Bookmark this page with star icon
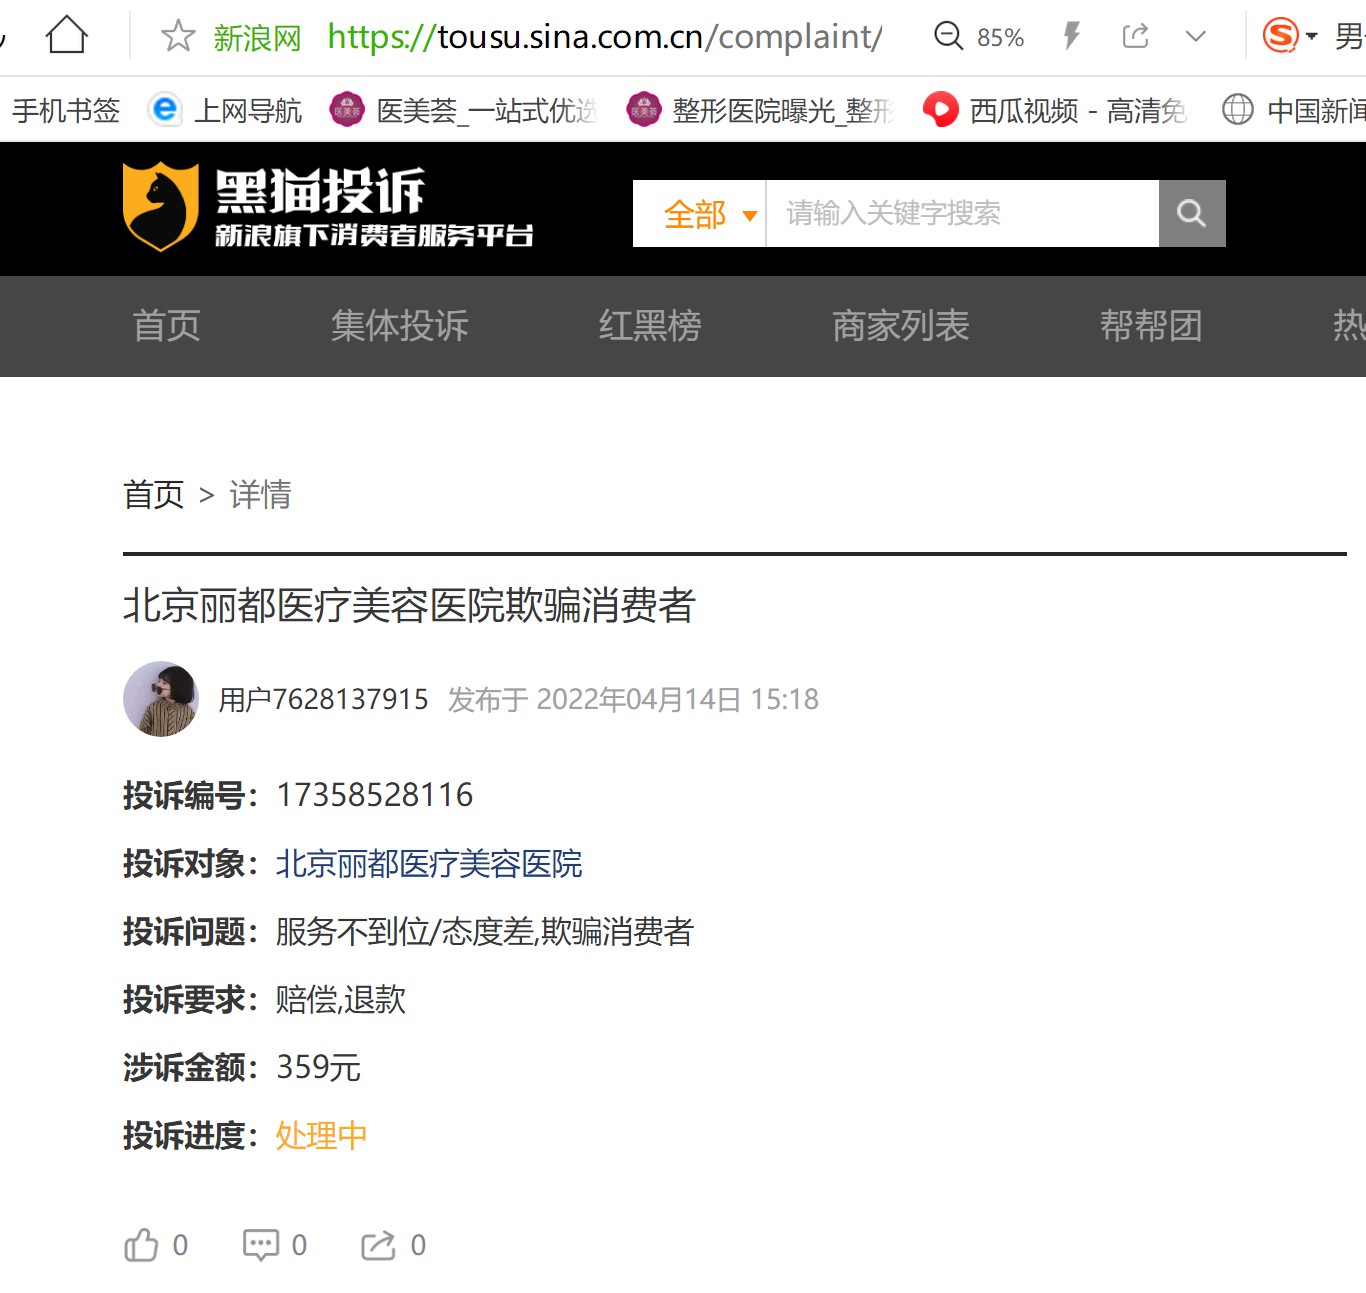Image resolution: width=1366 pixels, height=1293 pixels. coord(178,36)
